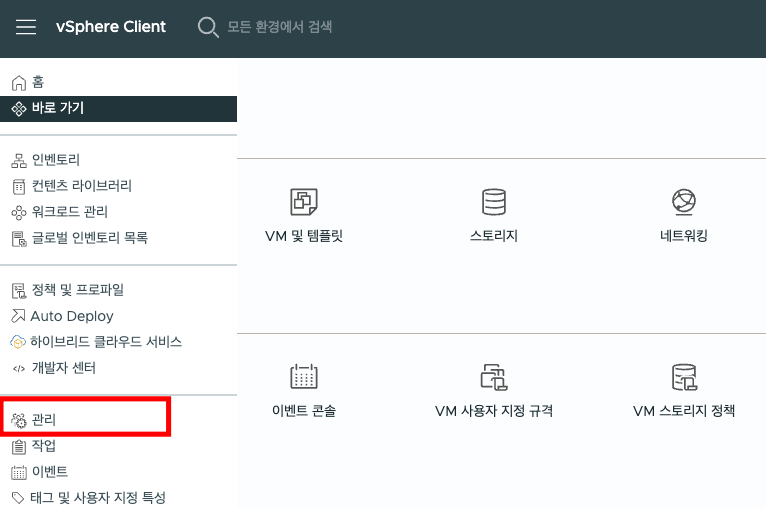766x508 pixels.
Task: Open 하이브리드 클라우드 서비스
Action: pyautogui.click(x=106, y=341)
